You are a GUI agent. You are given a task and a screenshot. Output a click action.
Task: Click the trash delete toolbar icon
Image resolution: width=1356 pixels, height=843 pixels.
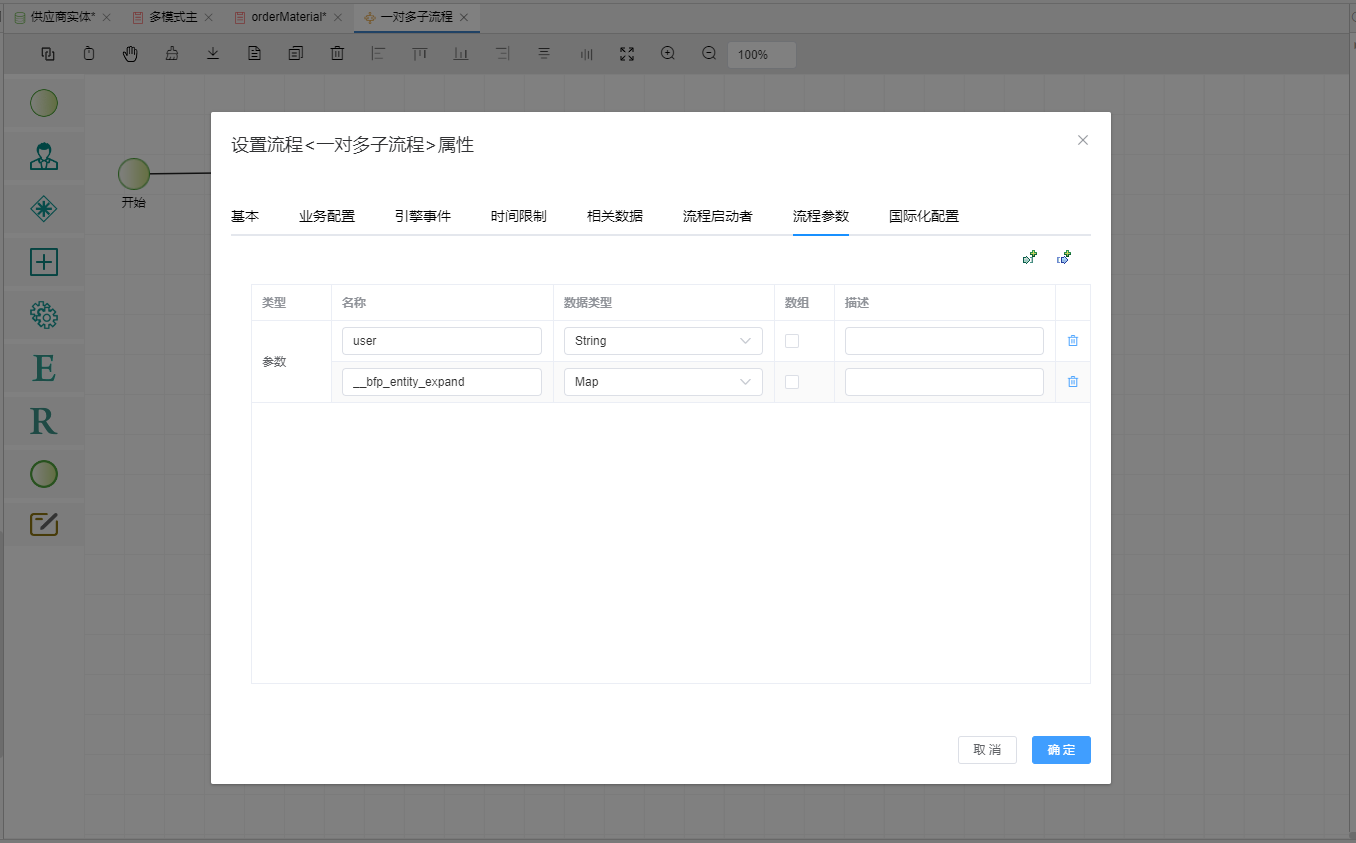tap(337, 54)
